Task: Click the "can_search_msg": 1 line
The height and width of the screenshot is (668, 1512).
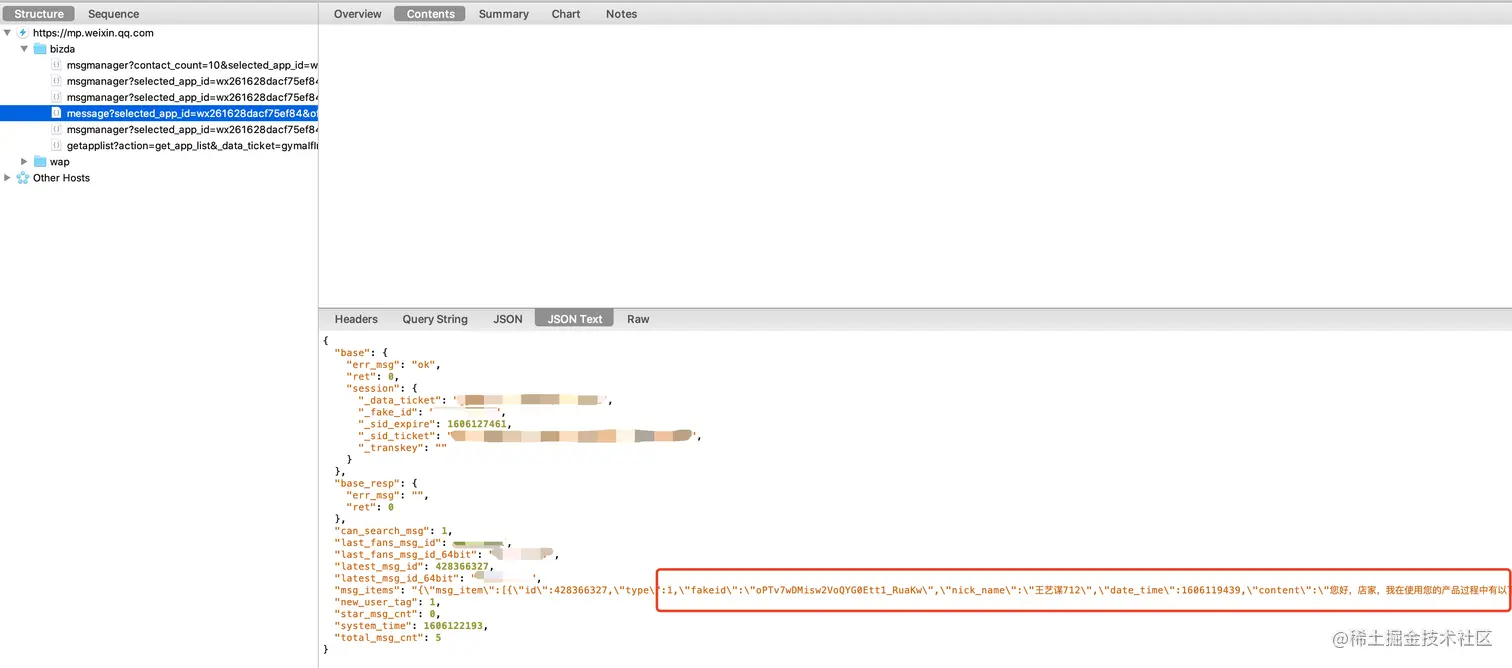Action: 394,531
